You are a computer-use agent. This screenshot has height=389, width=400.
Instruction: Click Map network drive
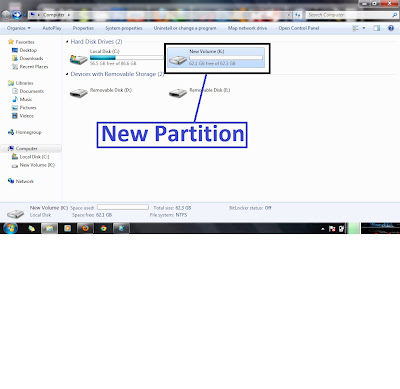(247, 28)
